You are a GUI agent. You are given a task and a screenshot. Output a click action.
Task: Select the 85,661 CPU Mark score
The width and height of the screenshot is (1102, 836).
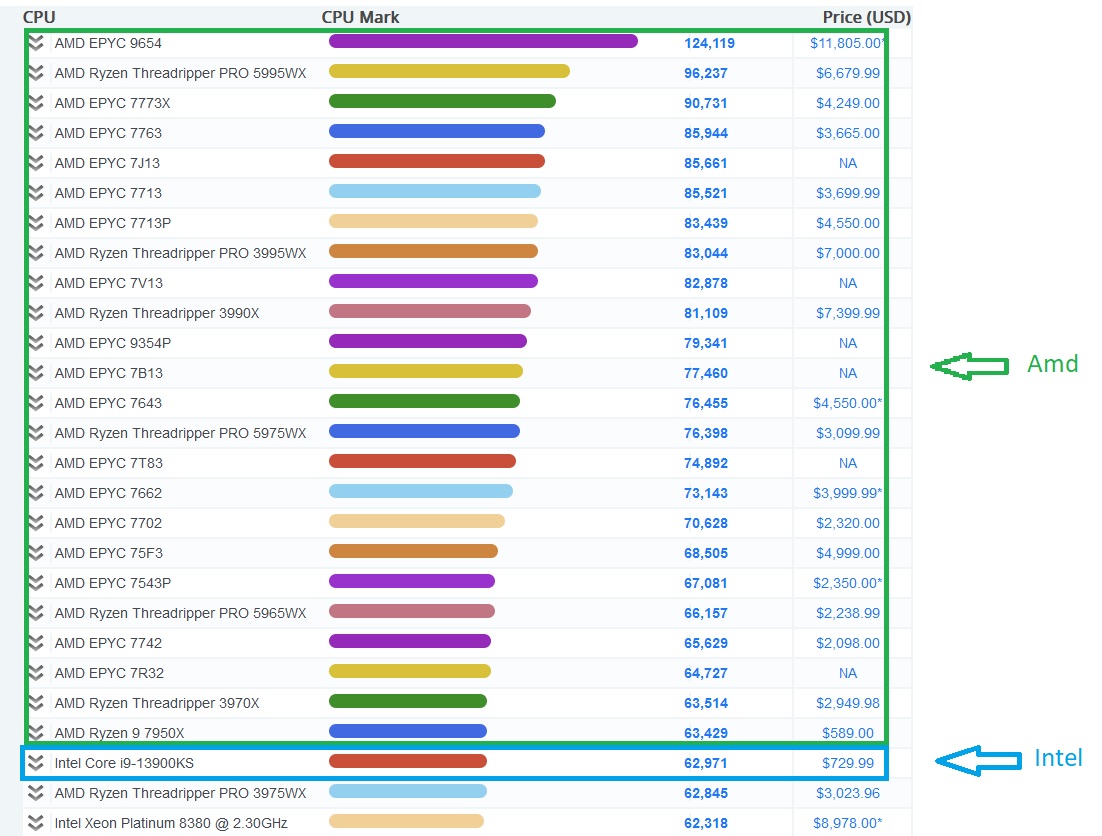(x=706, y=164)
